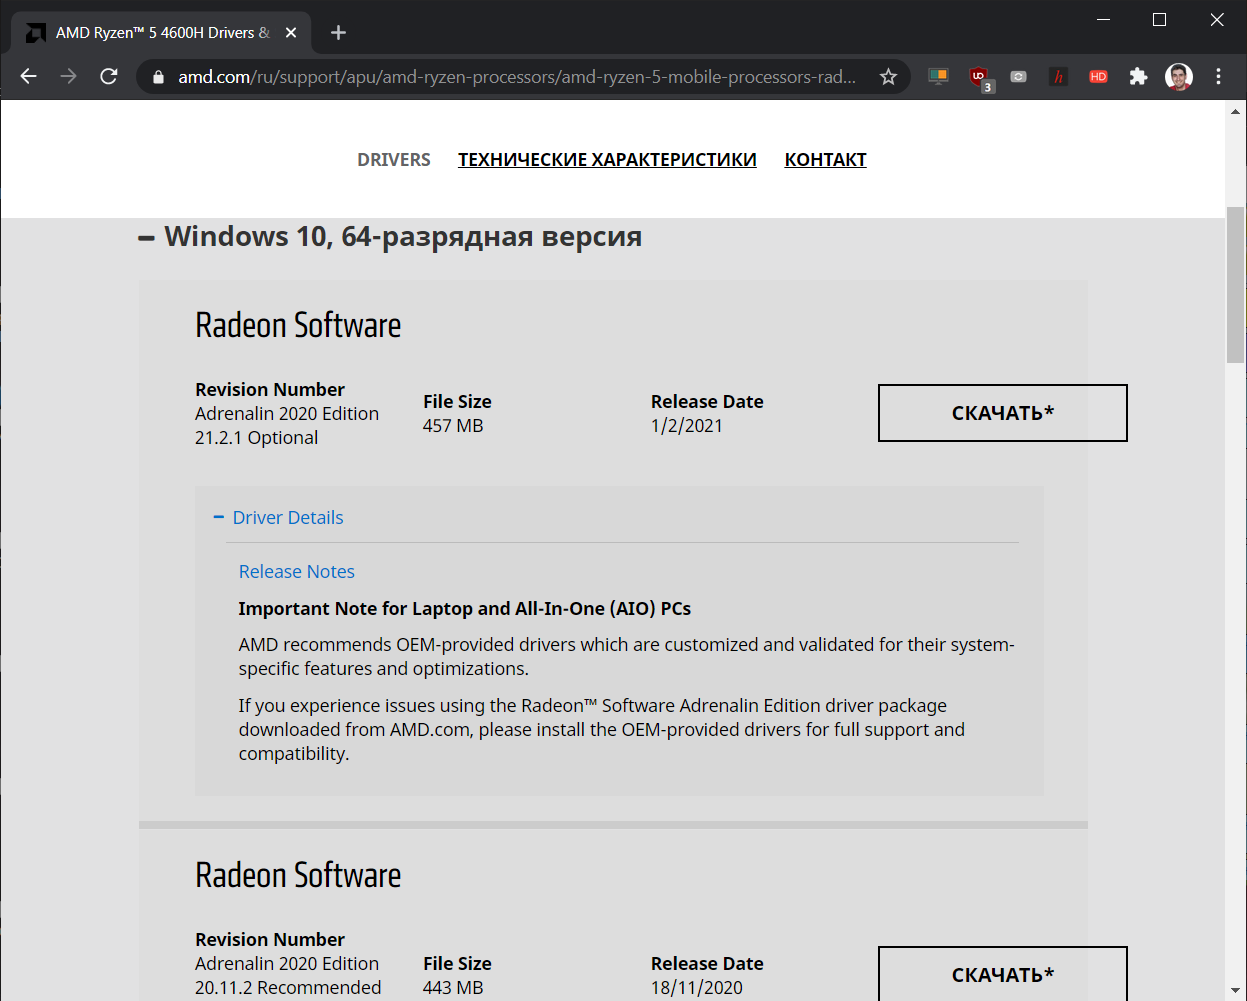
Task: Click the '1/2/2021' release date
Action: point(687,426)
